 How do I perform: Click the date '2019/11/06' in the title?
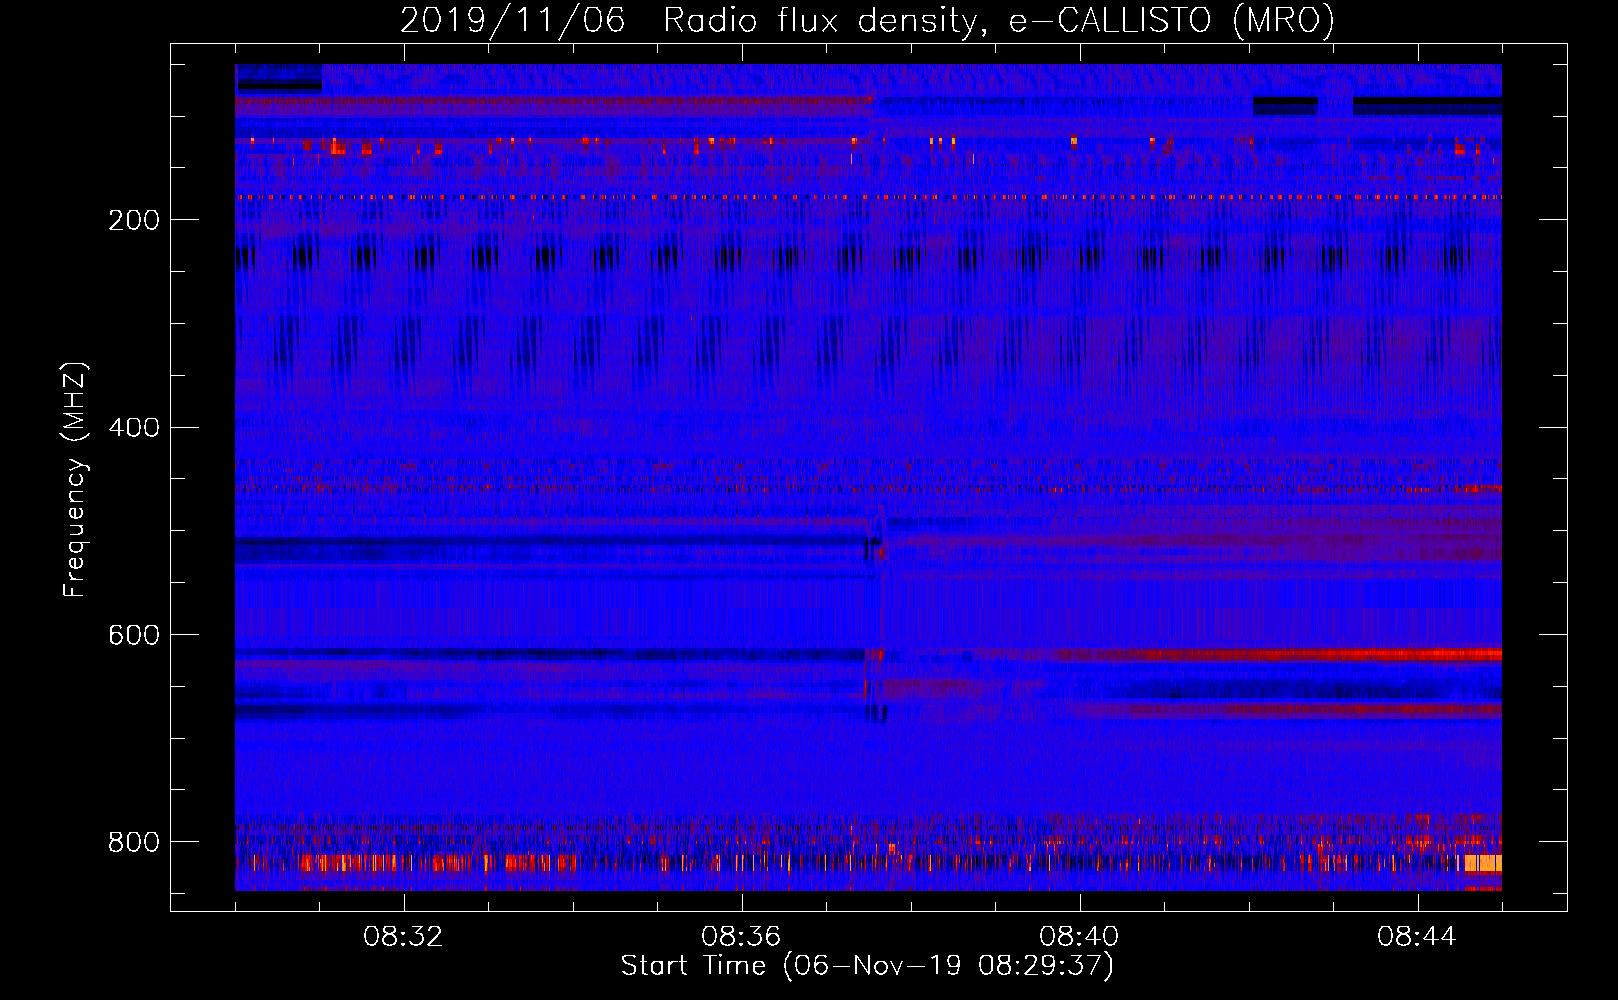(513, 21)
